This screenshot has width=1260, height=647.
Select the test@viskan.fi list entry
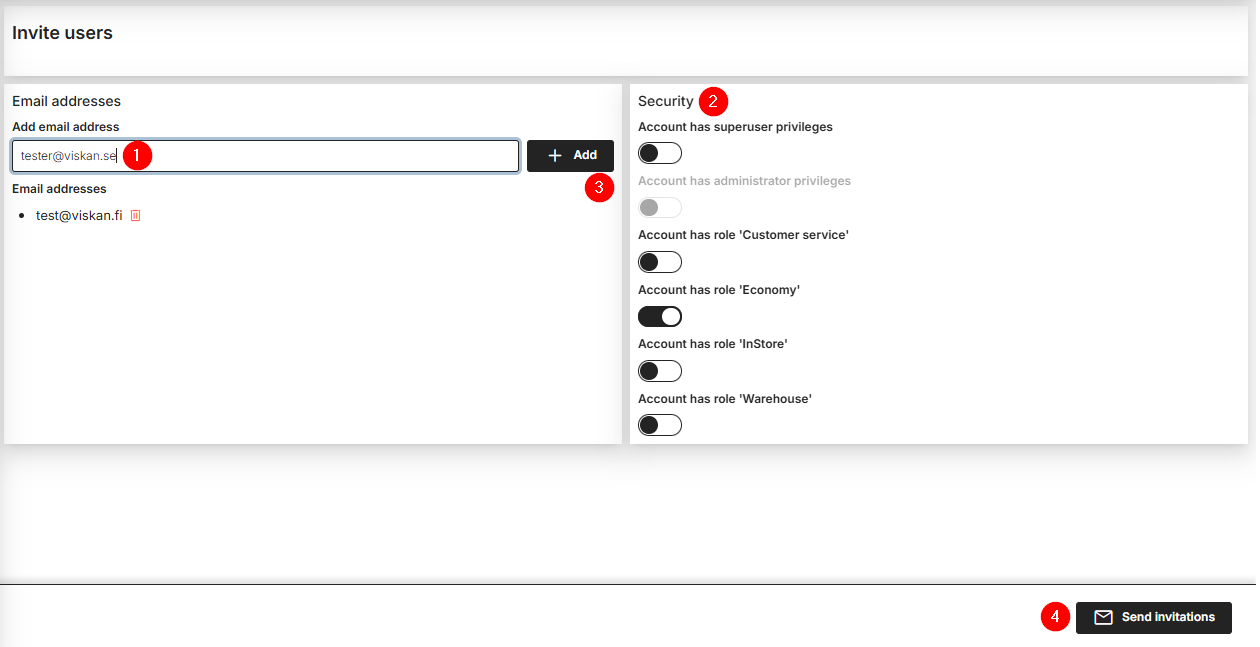[x=78, y=215]
